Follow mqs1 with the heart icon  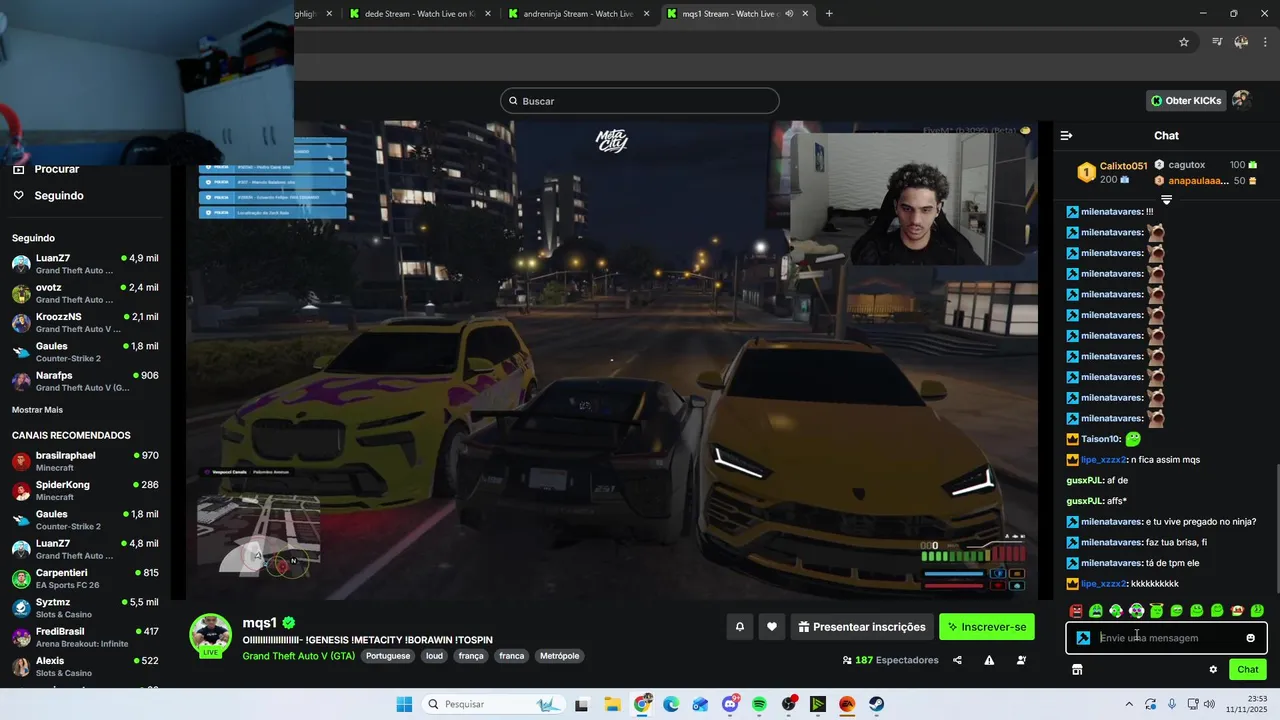click(x=772, y=627)
